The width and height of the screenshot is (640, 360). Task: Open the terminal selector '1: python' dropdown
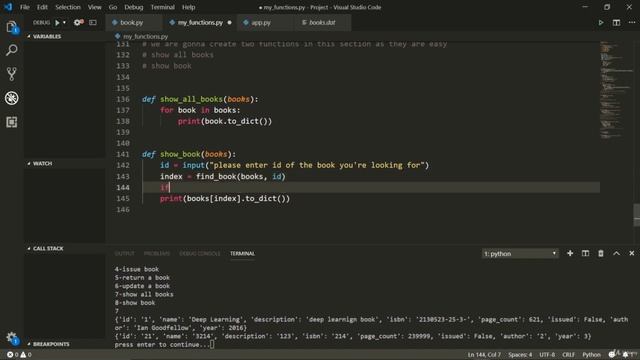coord(520,254)
